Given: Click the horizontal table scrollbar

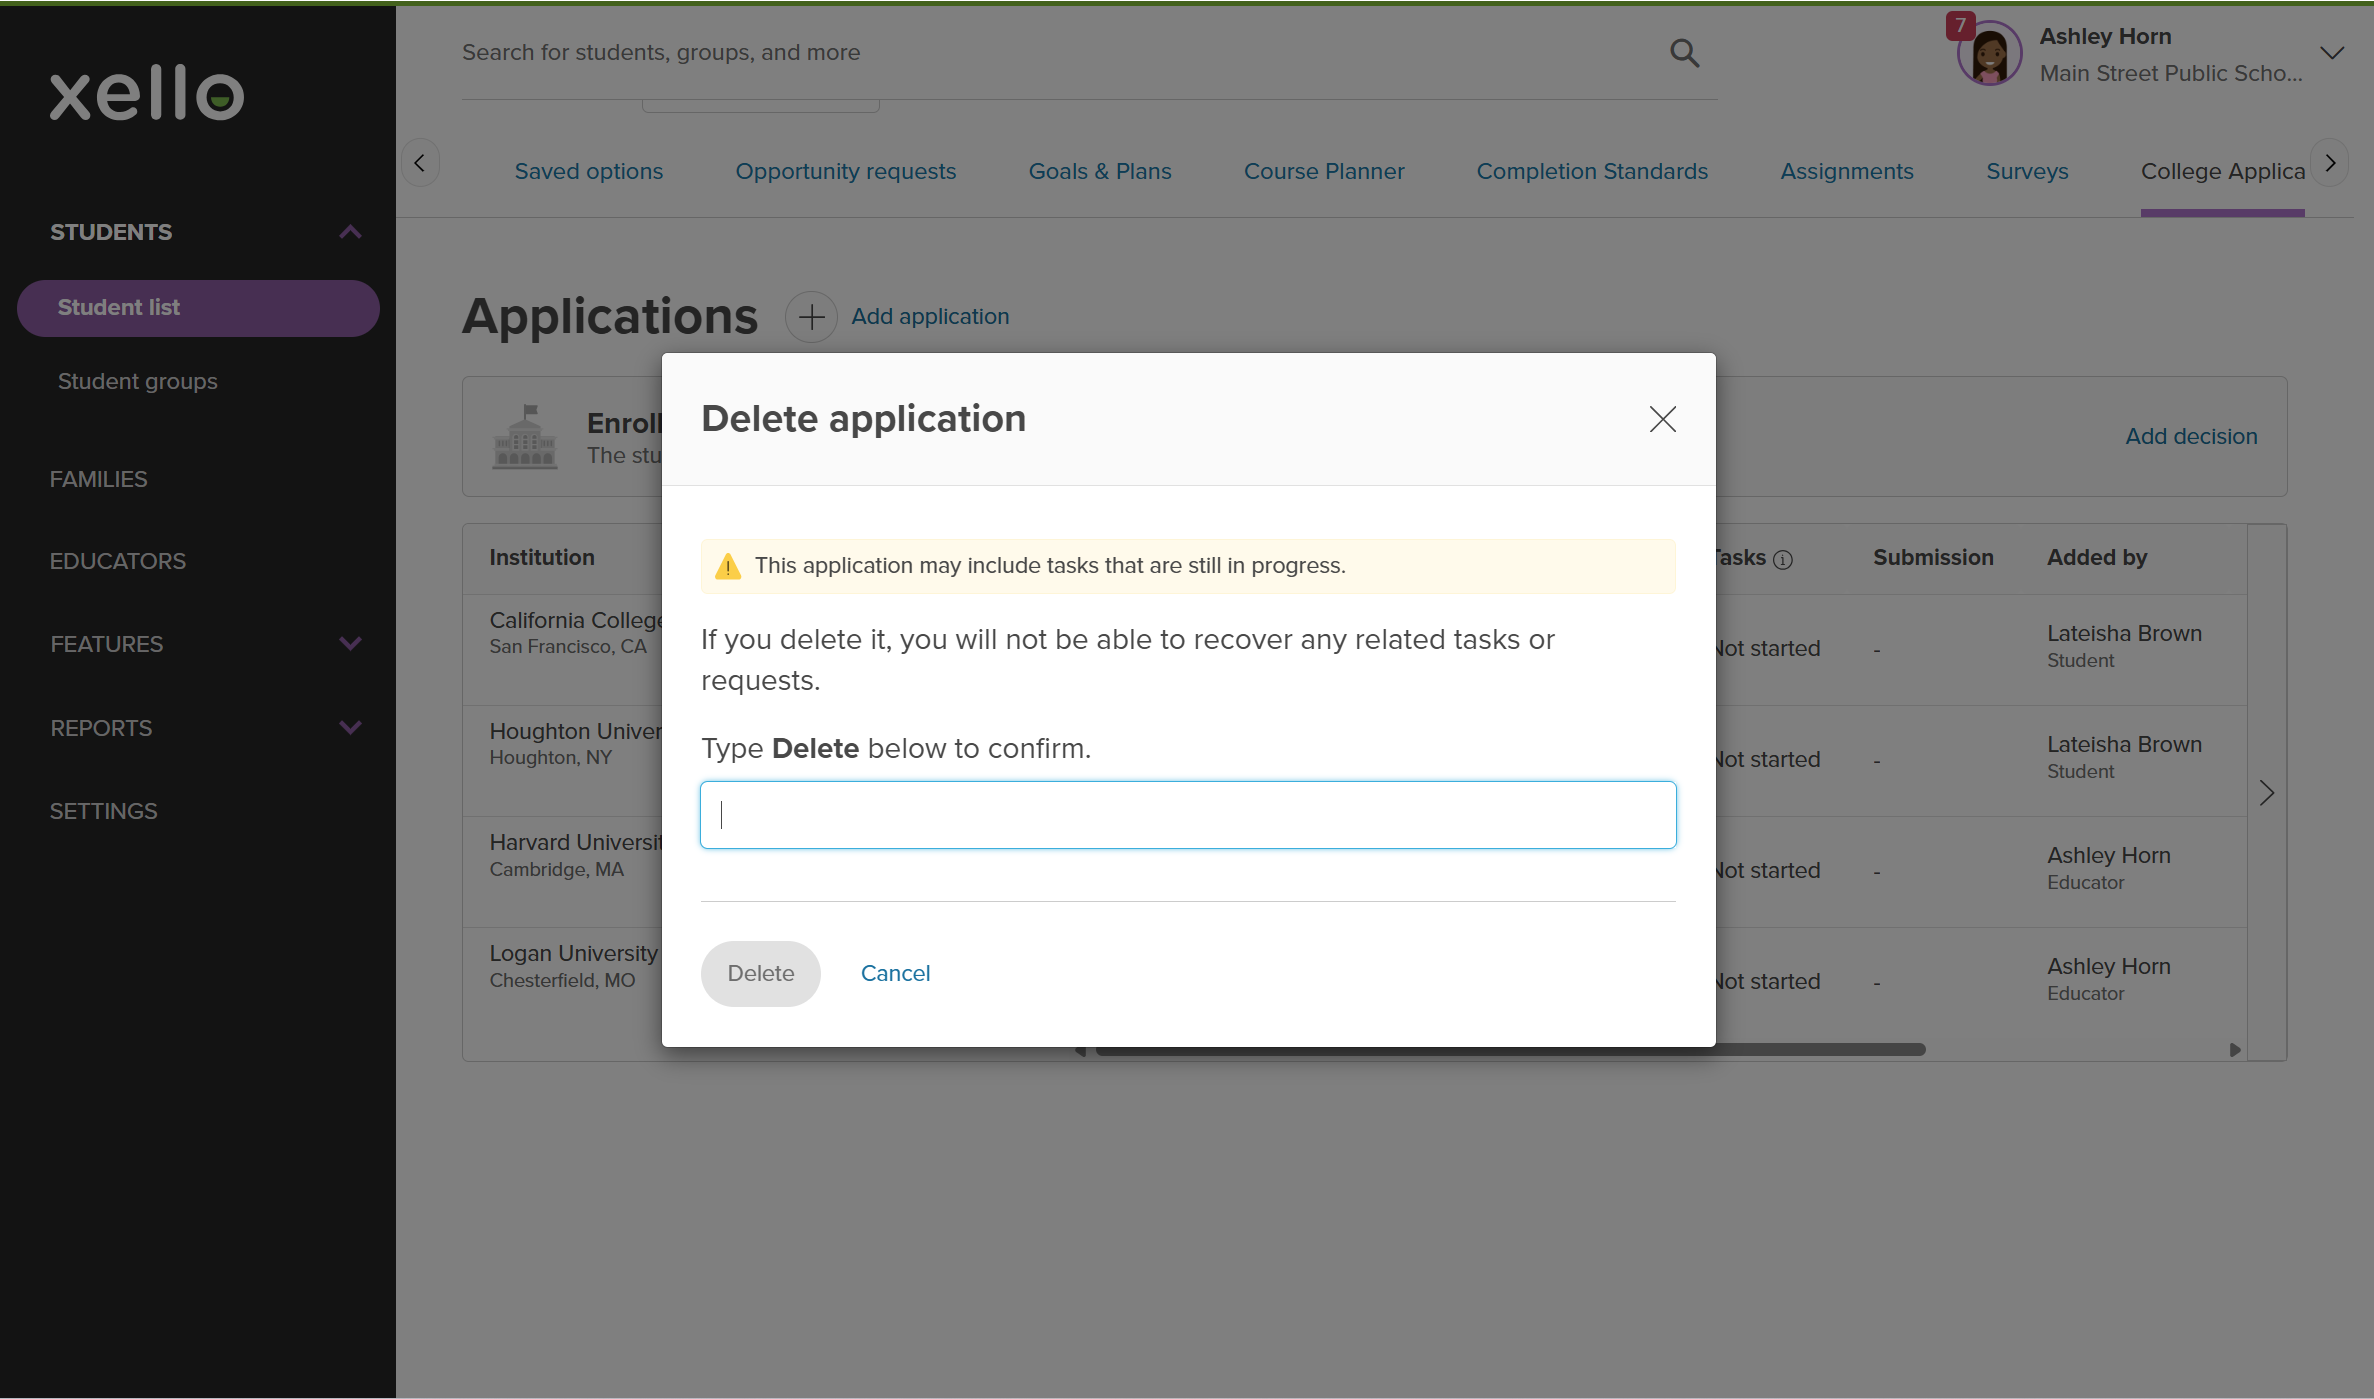Looking at the screenshot, I should pyautogui.click(x=1820, y=1049).
